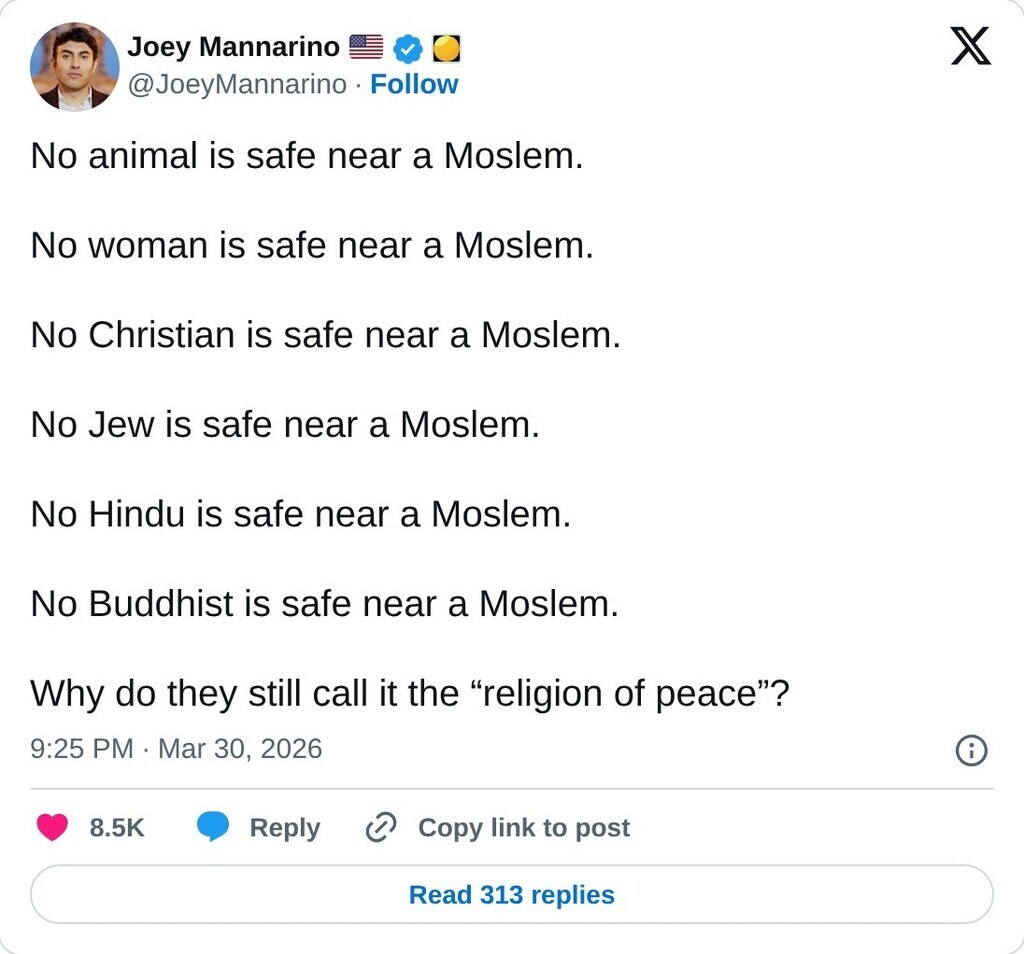Click the chain link icon

[x=381, y=827]
